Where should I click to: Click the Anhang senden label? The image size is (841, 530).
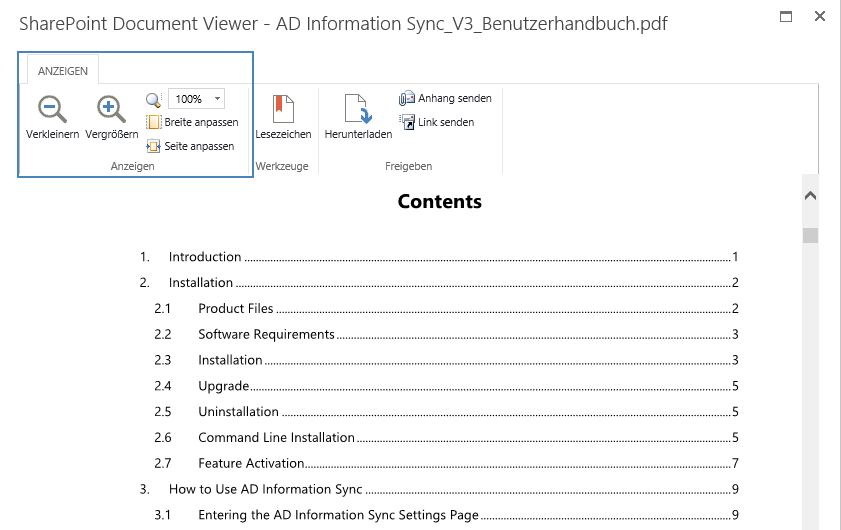[x=455, y=98]
